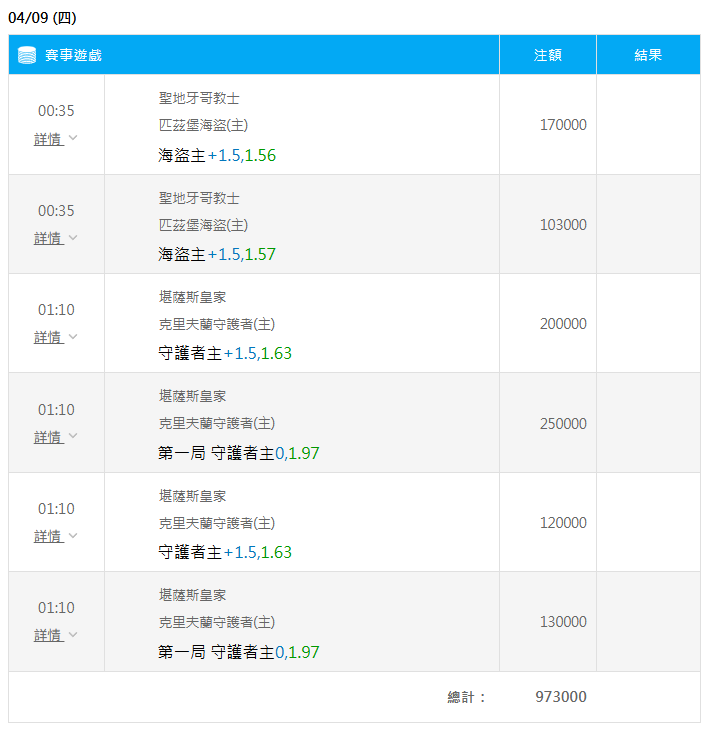Click 堪薩斯皇家 team name in the 130000 row
This screenshot has height=730, width=707.
[193, 594]
